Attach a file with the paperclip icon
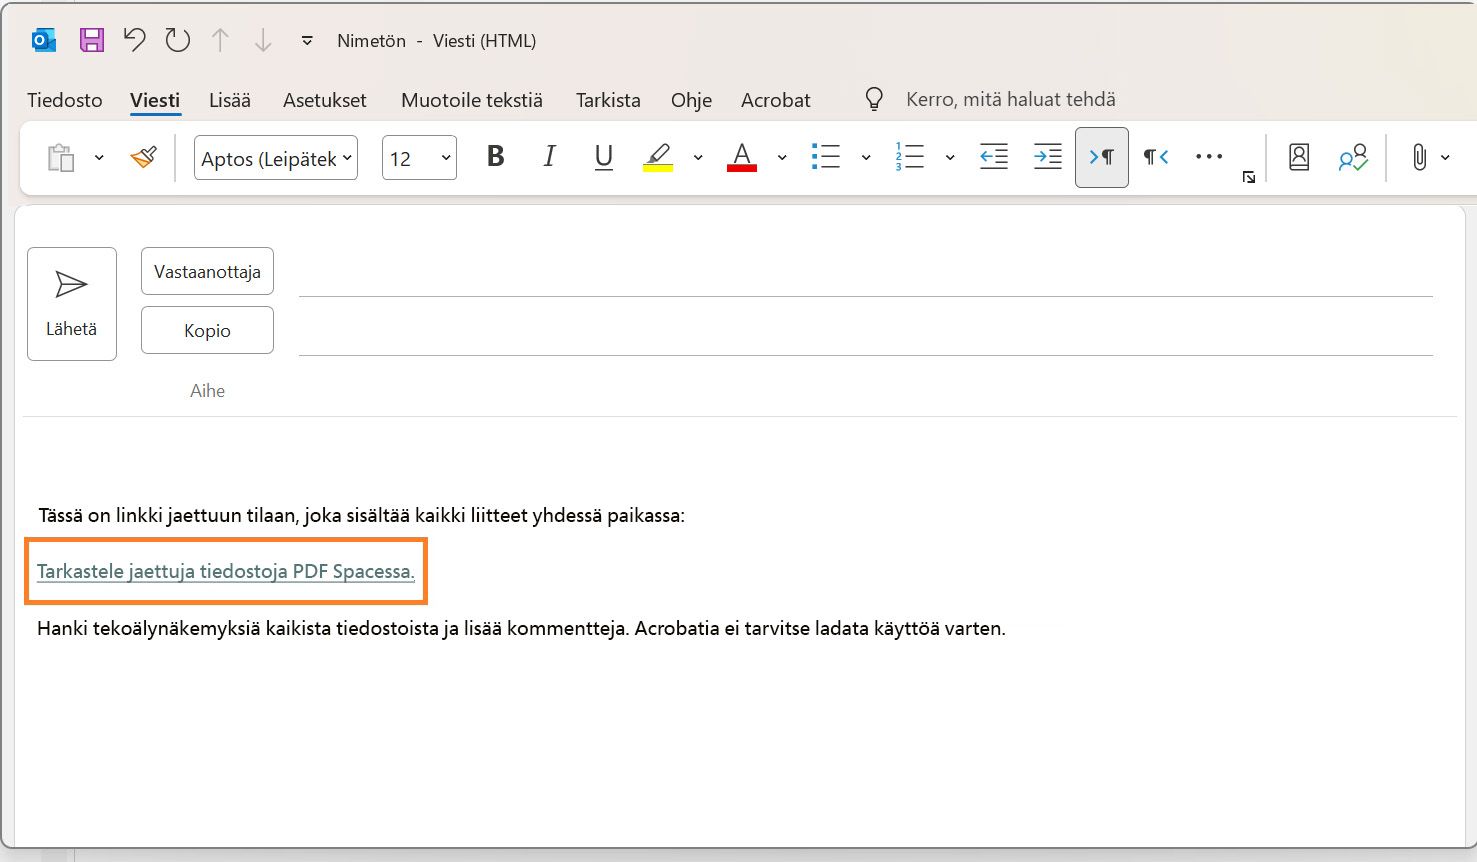Viewport: 1477px width, 862px height. [x=1419, y=157]
